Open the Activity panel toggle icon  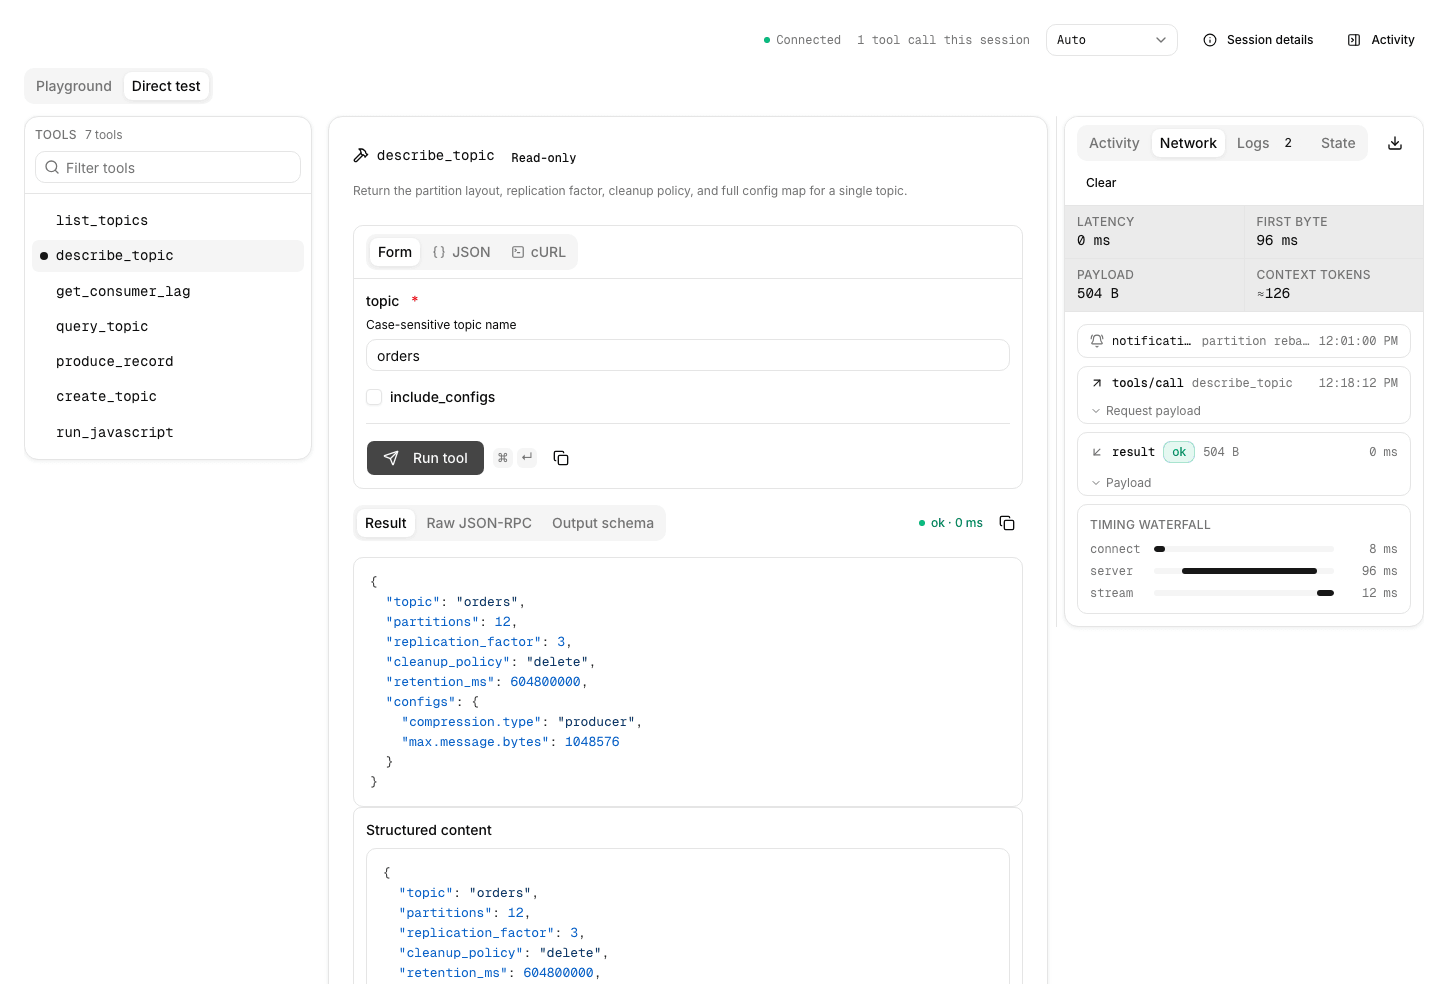coord(1354,40)
